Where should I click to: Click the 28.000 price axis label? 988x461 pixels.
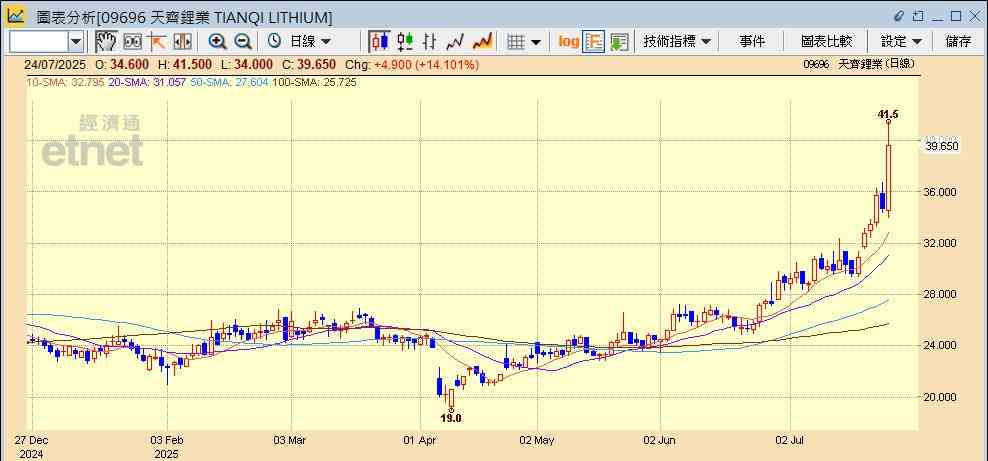coord(942,294)
